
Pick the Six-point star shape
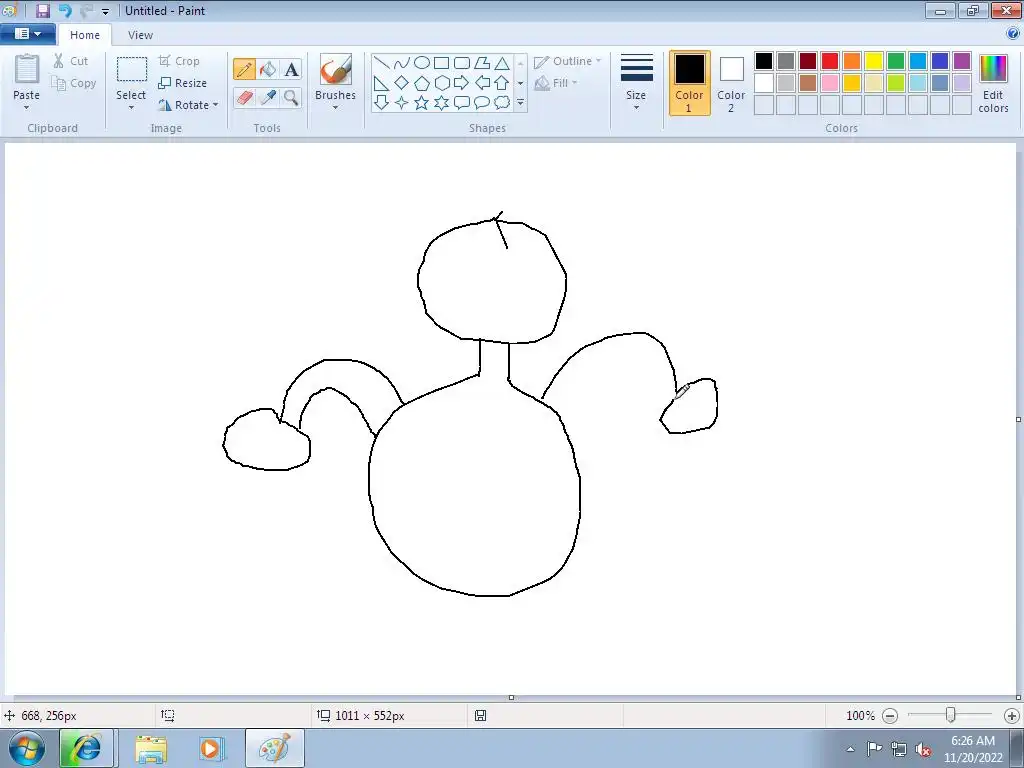tap(441, 103)
